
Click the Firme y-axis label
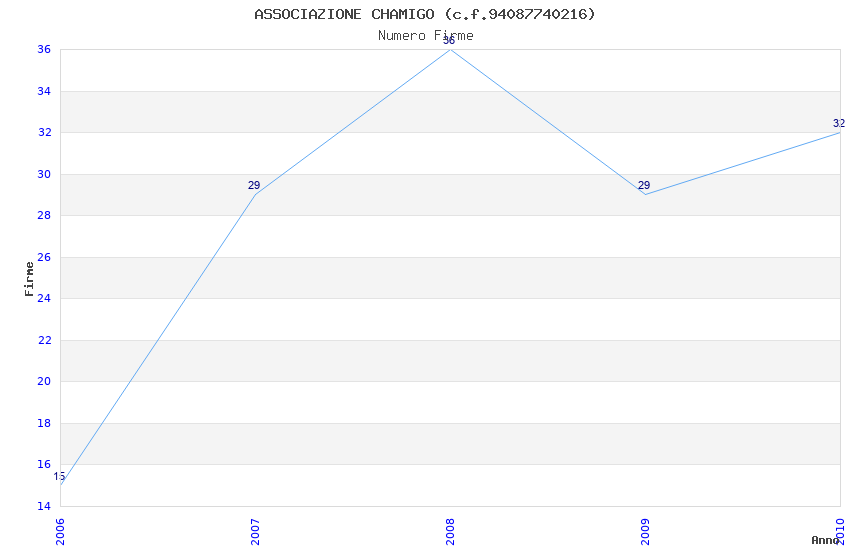pyautogui.click(x=29, y=279)
